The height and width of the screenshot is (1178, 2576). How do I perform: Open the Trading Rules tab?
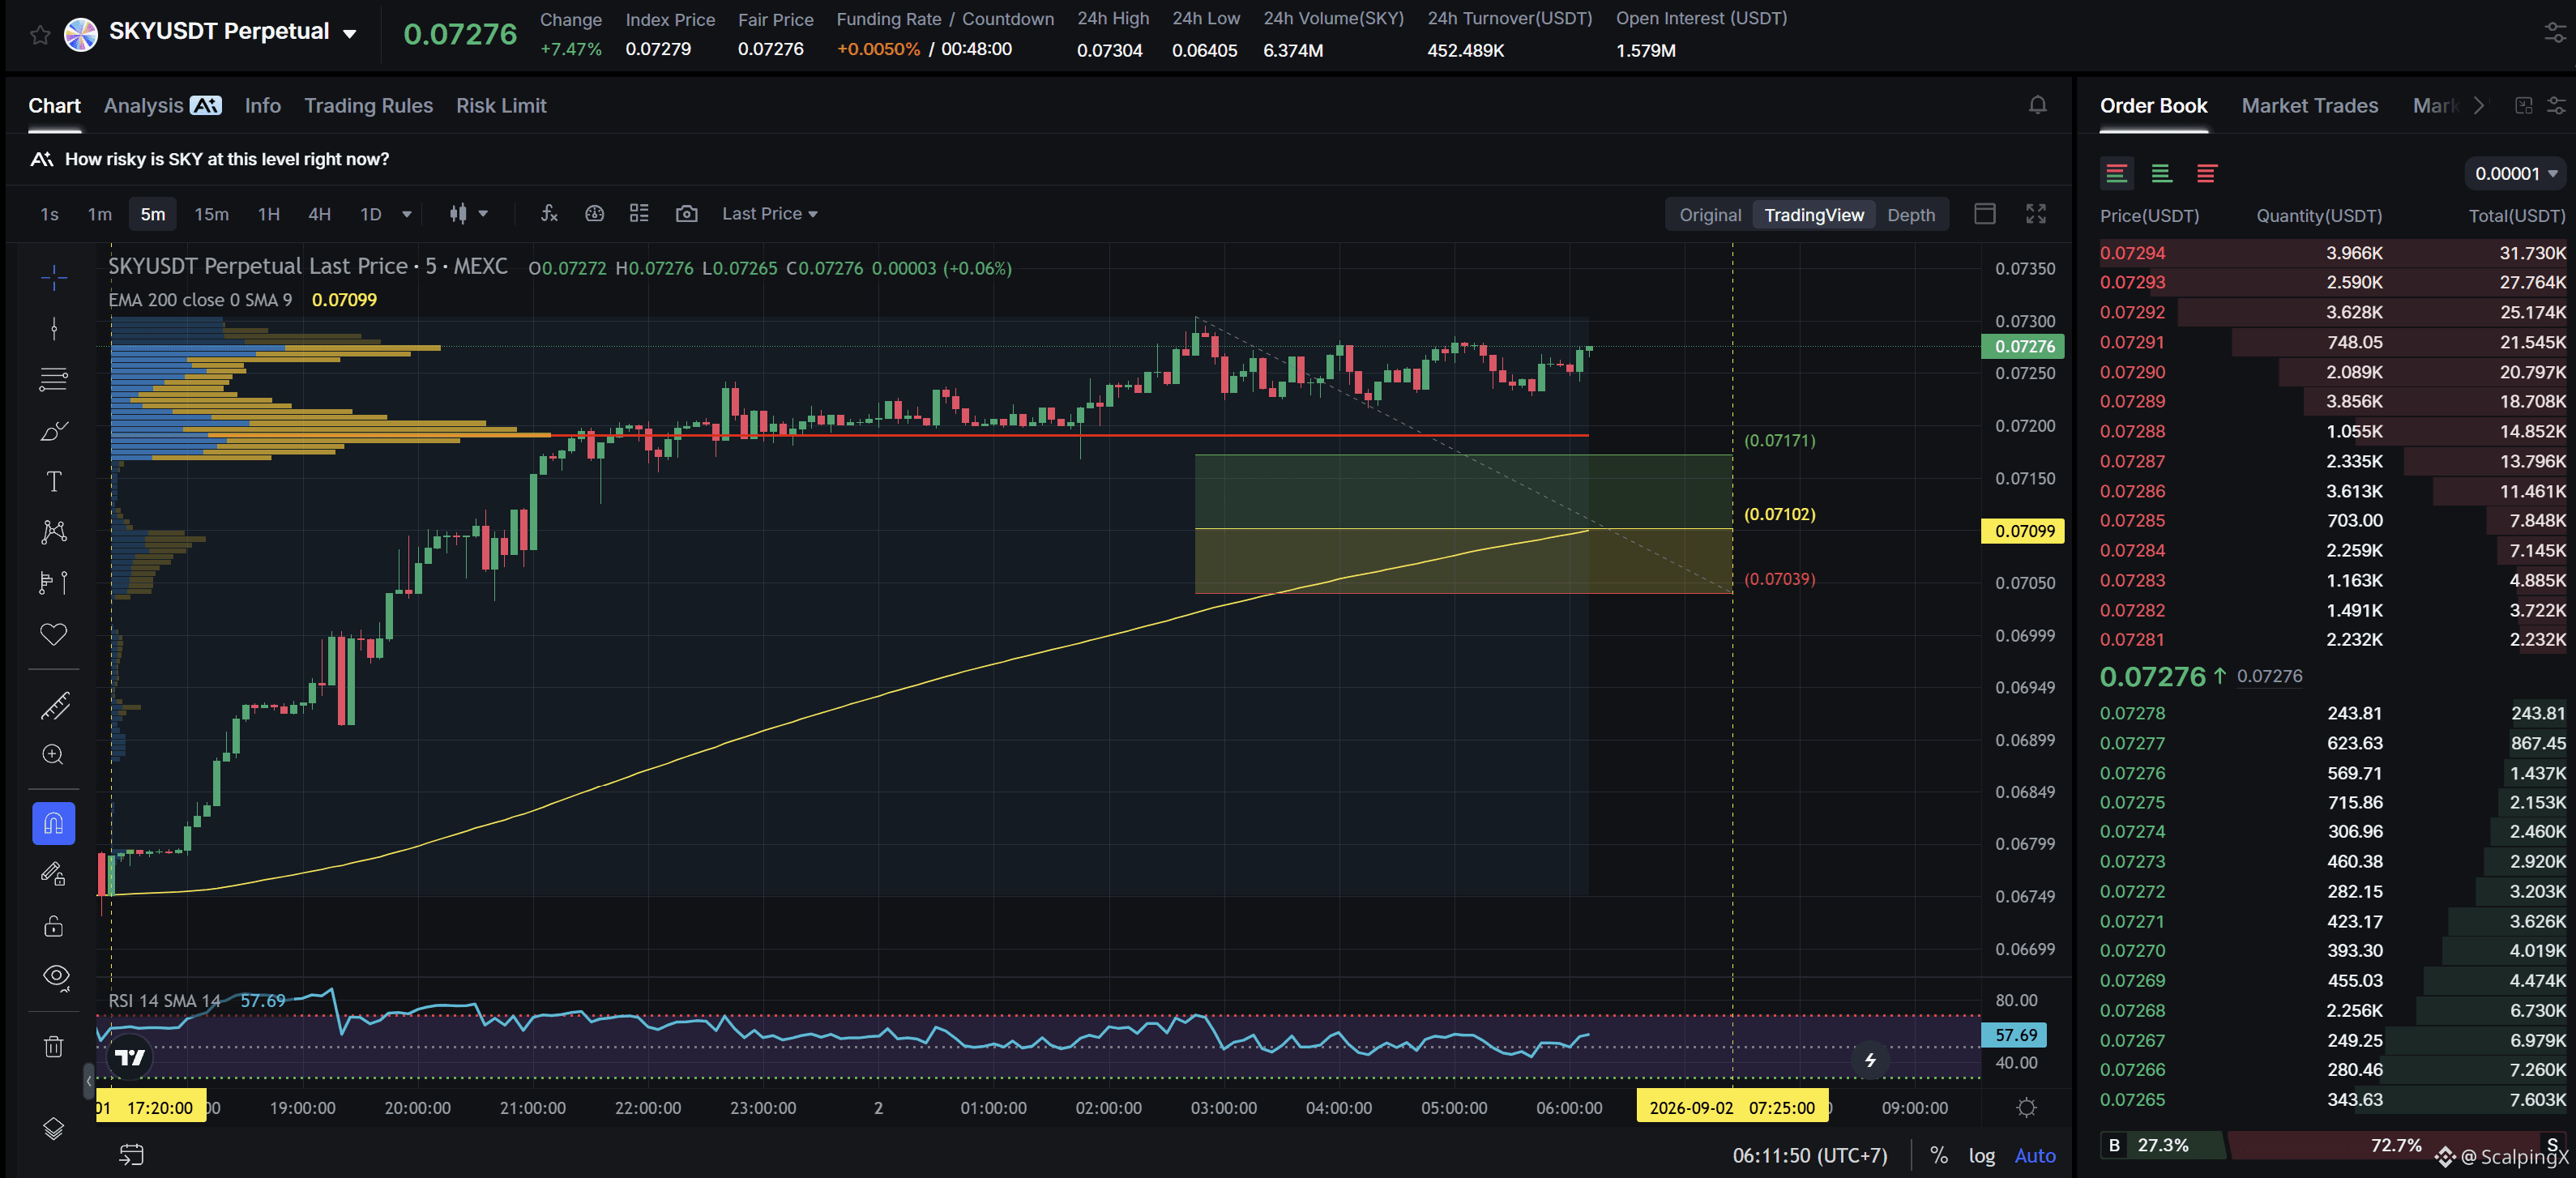pos(368,105)
